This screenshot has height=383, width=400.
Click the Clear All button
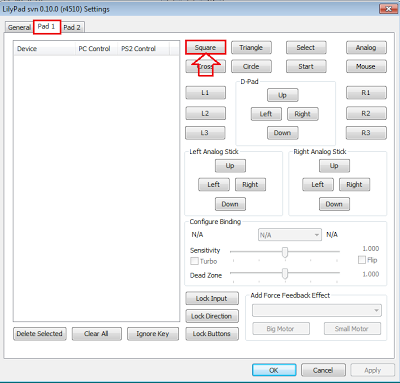[97, 334]
